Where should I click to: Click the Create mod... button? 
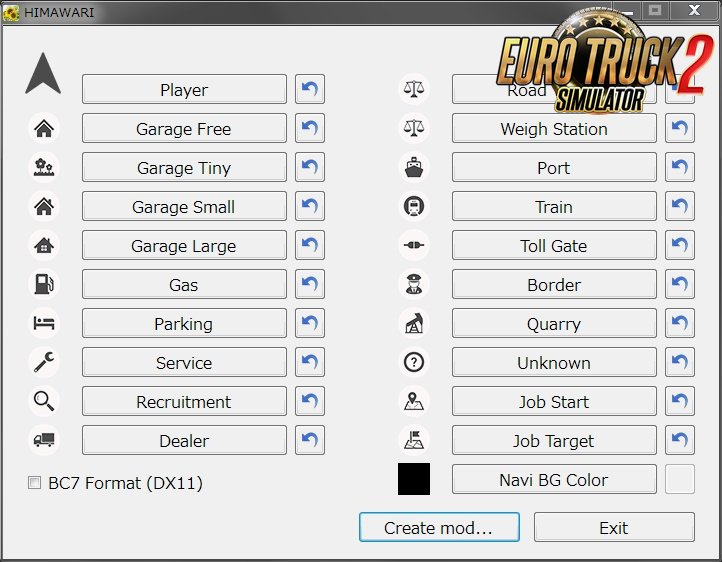(439, 527)
